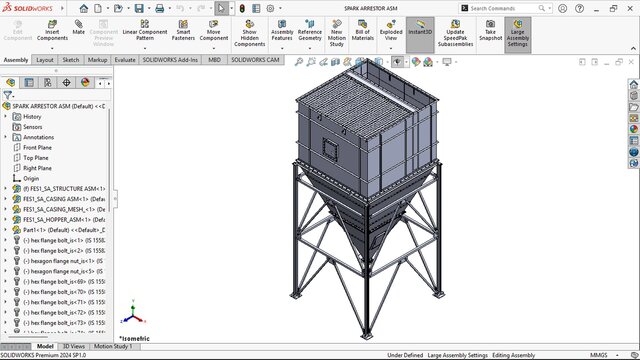Expand FES1_SA_STRUCTURE ASM node
The width and height of the screenshot is (640, 360).
(x=5, y=189)
